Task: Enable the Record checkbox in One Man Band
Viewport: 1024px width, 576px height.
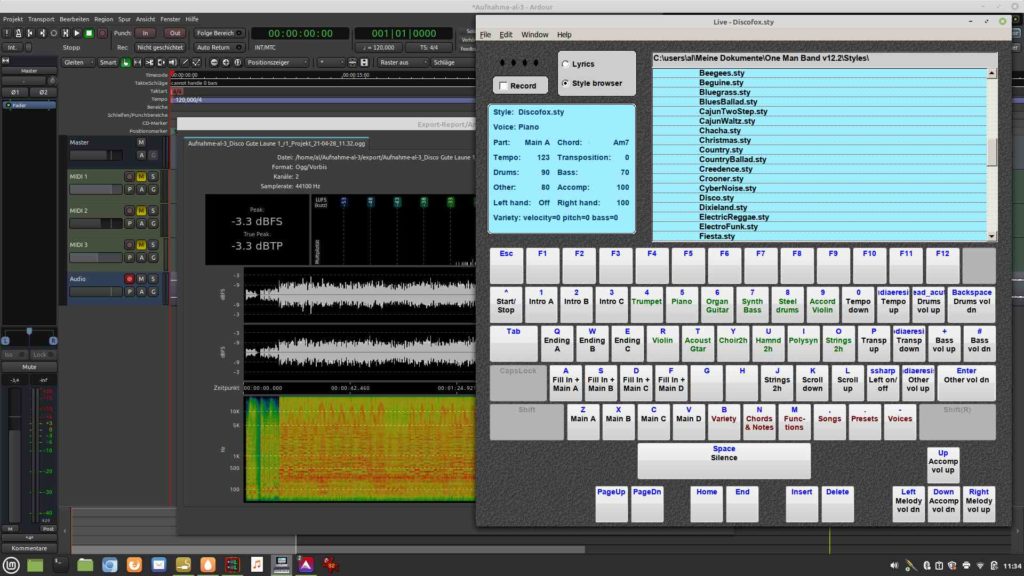Action: pos(503,86)
